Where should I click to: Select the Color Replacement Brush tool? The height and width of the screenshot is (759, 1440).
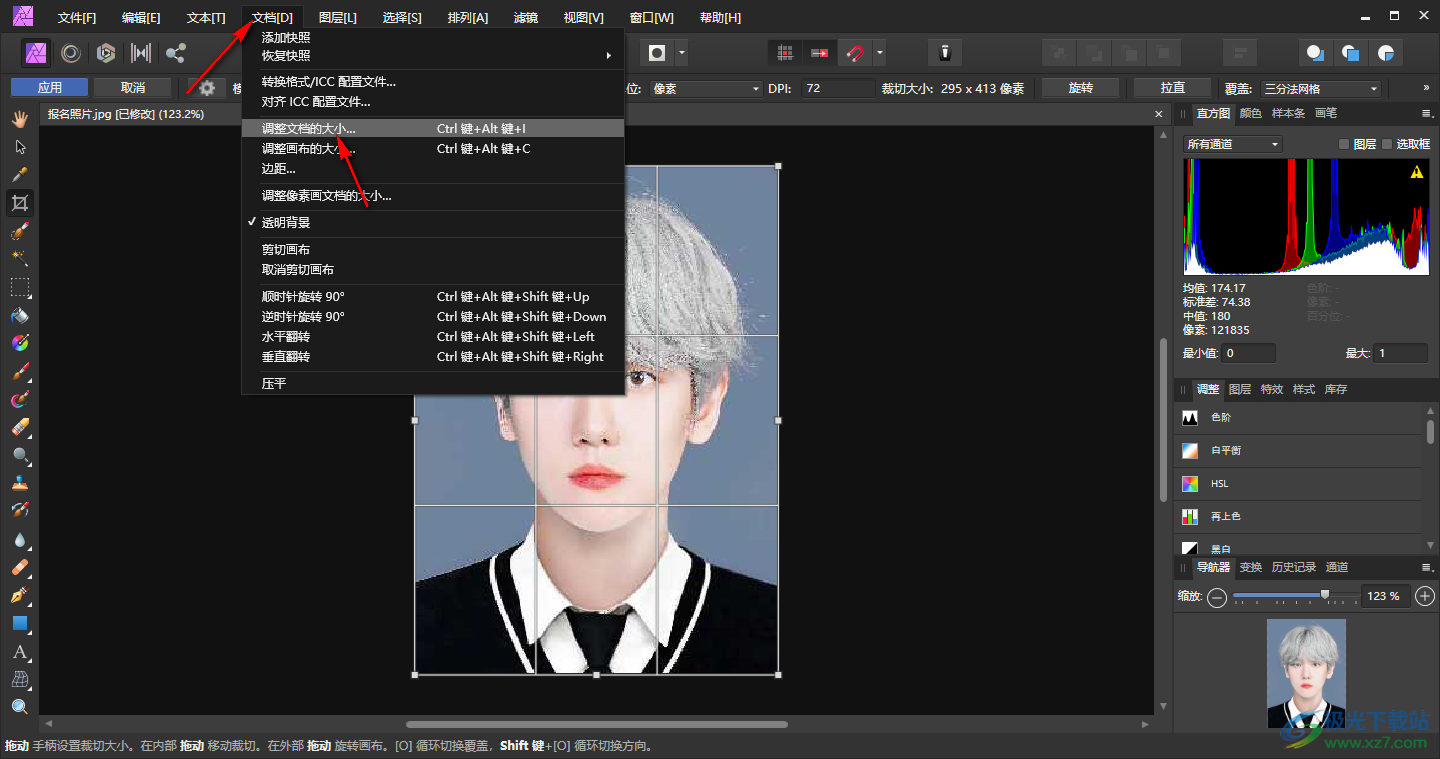click(19, 399)
